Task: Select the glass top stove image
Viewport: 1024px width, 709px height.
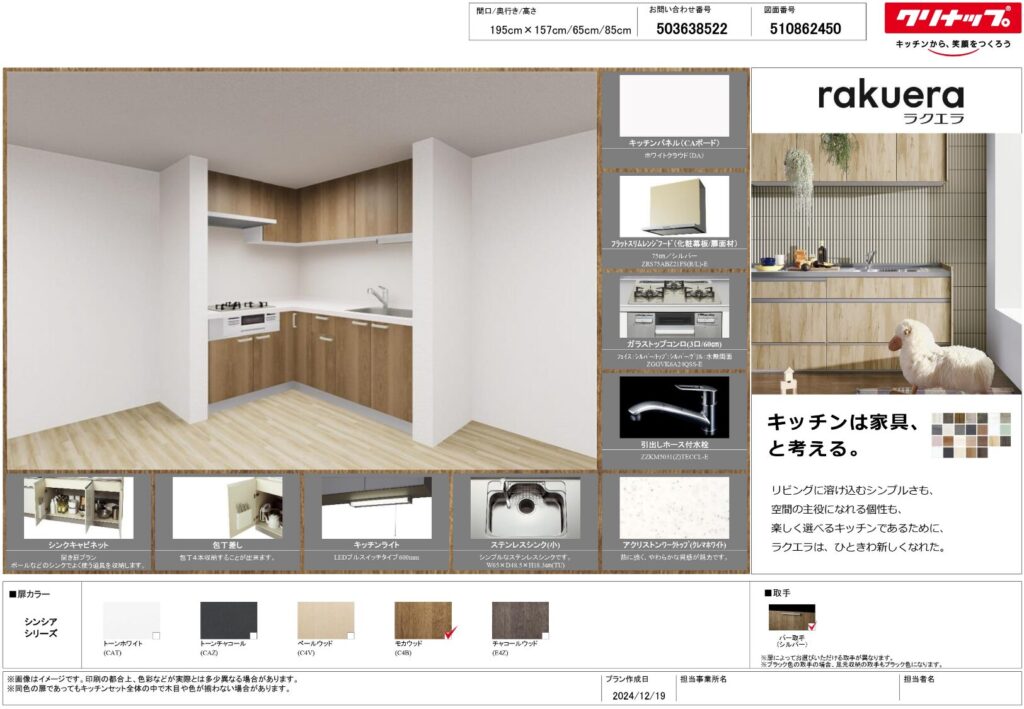Action: pos(674,308)
